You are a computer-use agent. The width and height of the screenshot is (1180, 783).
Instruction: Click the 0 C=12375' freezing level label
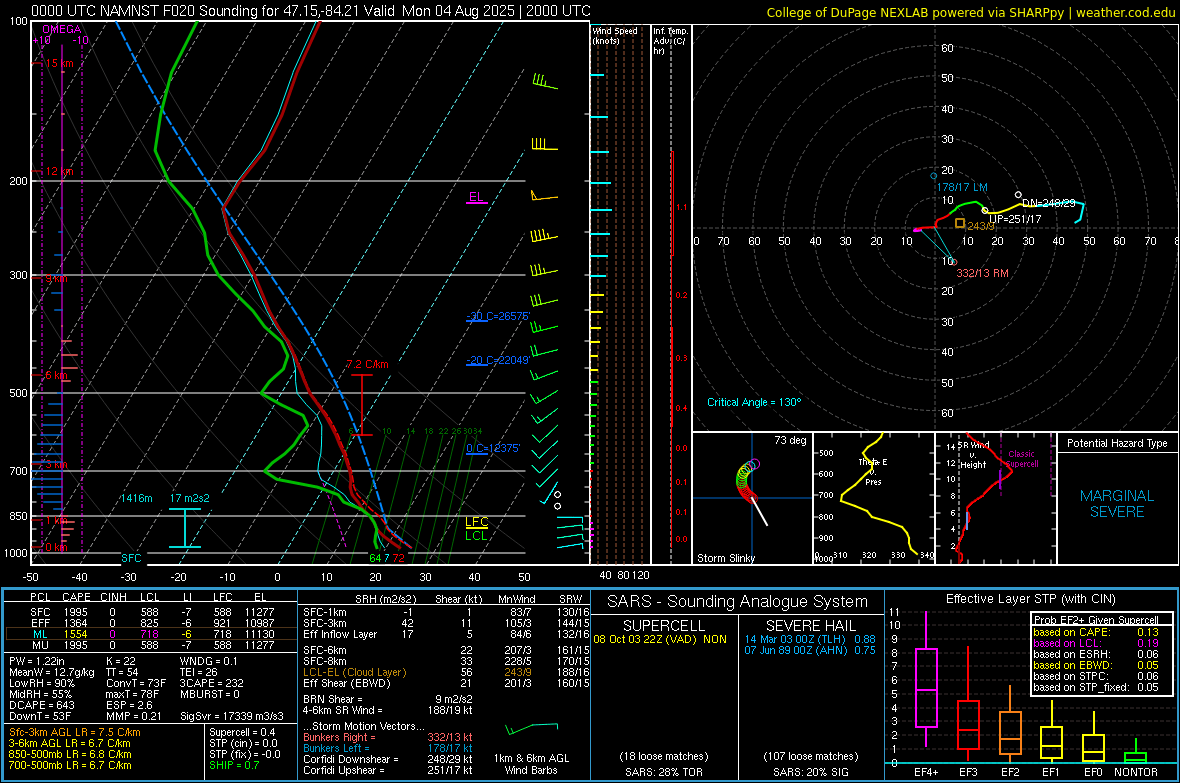point(493,448)
